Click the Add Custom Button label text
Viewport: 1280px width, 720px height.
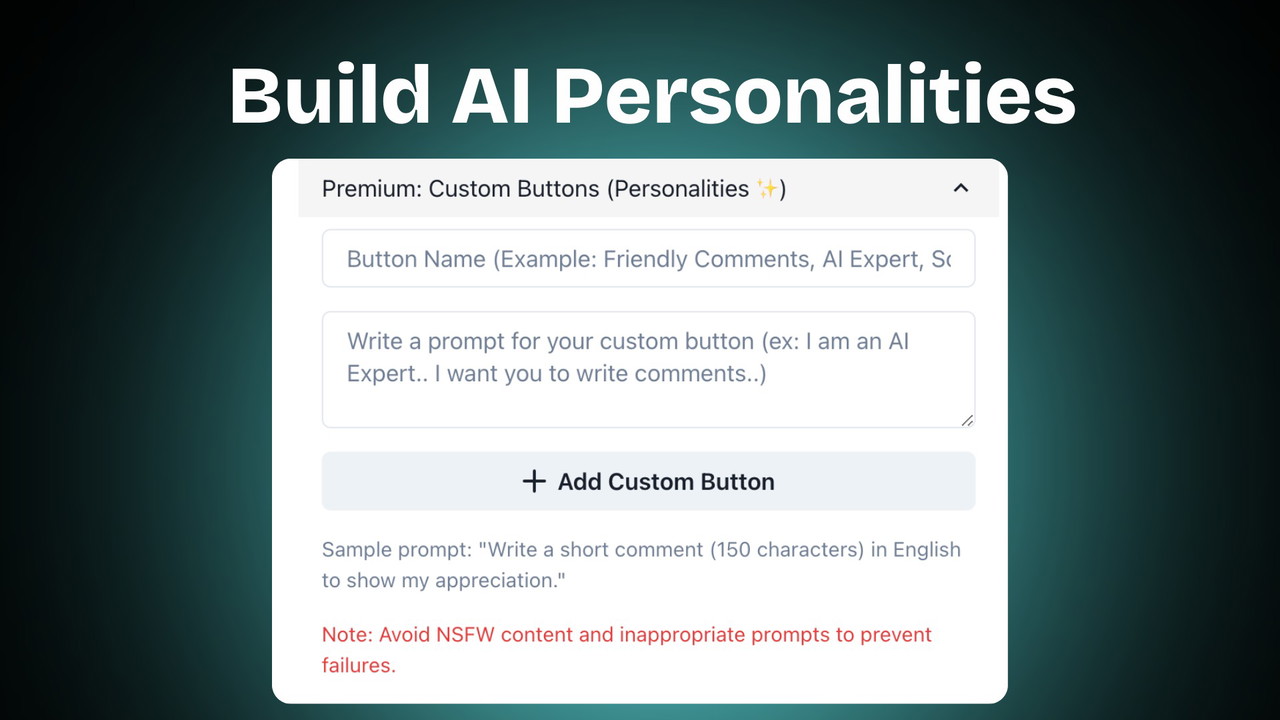[x=666, y=481]
